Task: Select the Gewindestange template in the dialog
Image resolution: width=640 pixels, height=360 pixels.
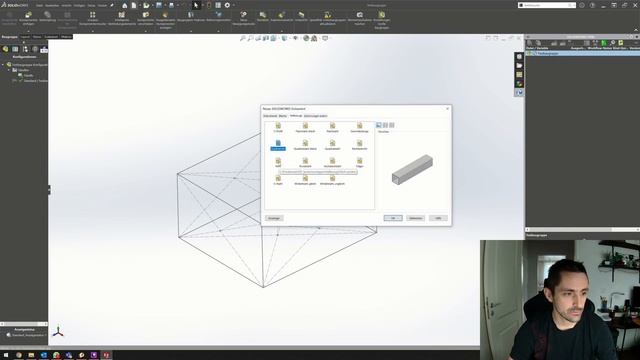Action: pos(359,127)
